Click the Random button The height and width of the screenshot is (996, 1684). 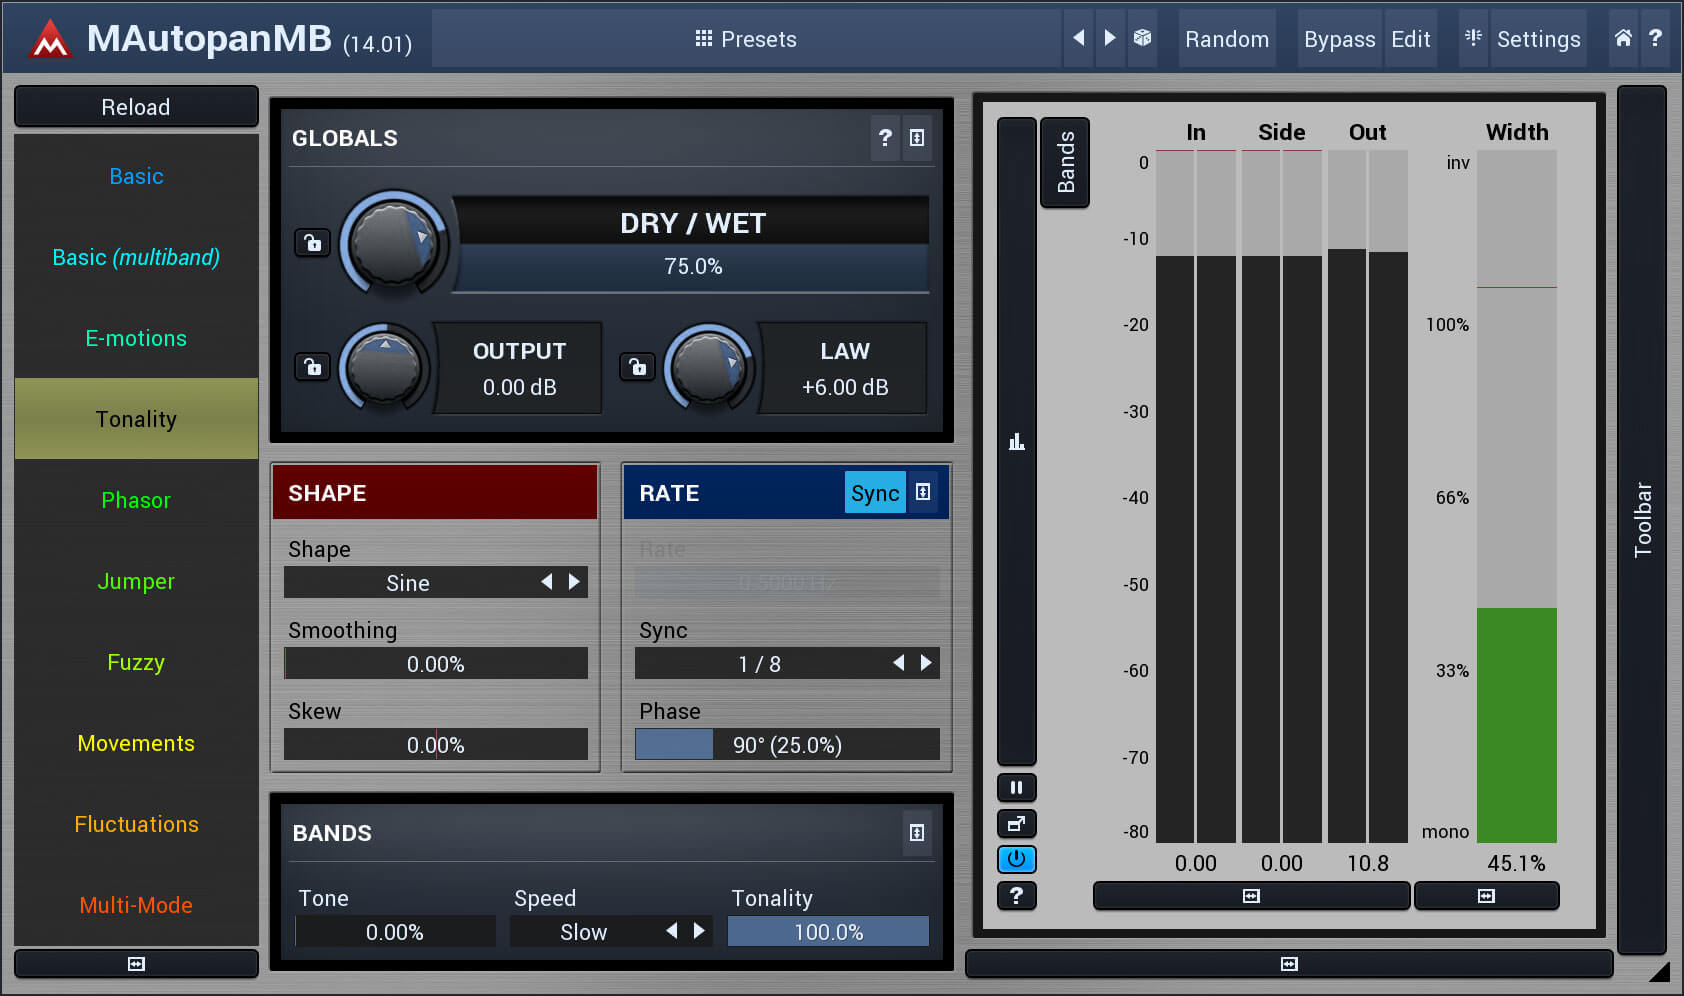(x=1227, y=39)
